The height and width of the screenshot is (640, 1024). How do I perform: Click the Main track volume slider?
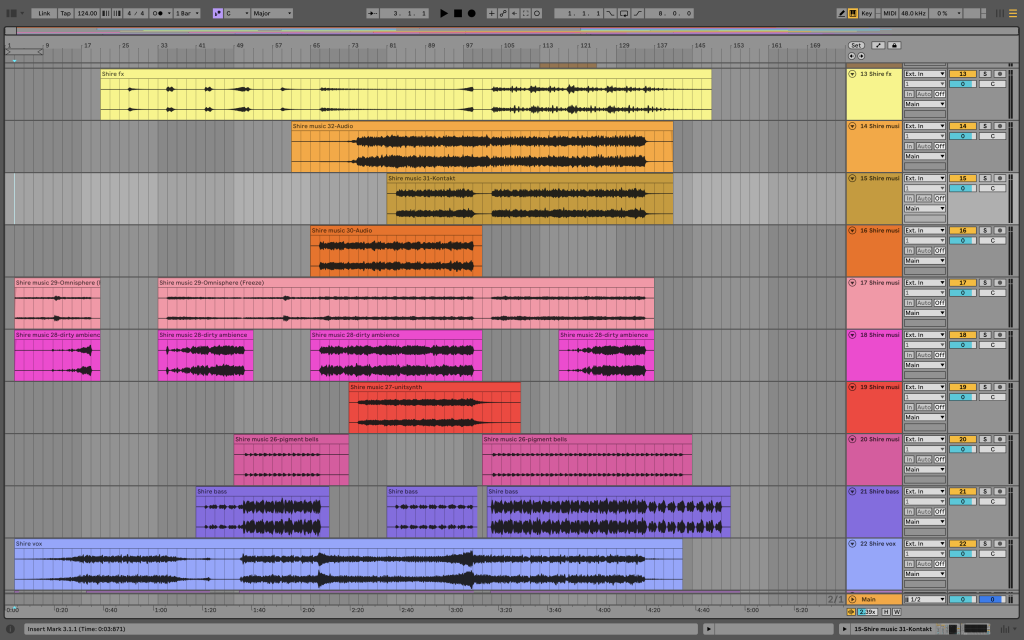coord(962,599)
